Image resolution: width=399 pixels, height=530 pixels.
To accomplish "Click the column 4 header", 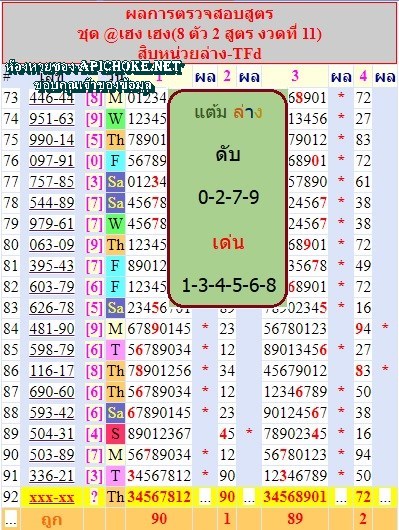I will 363,76.
